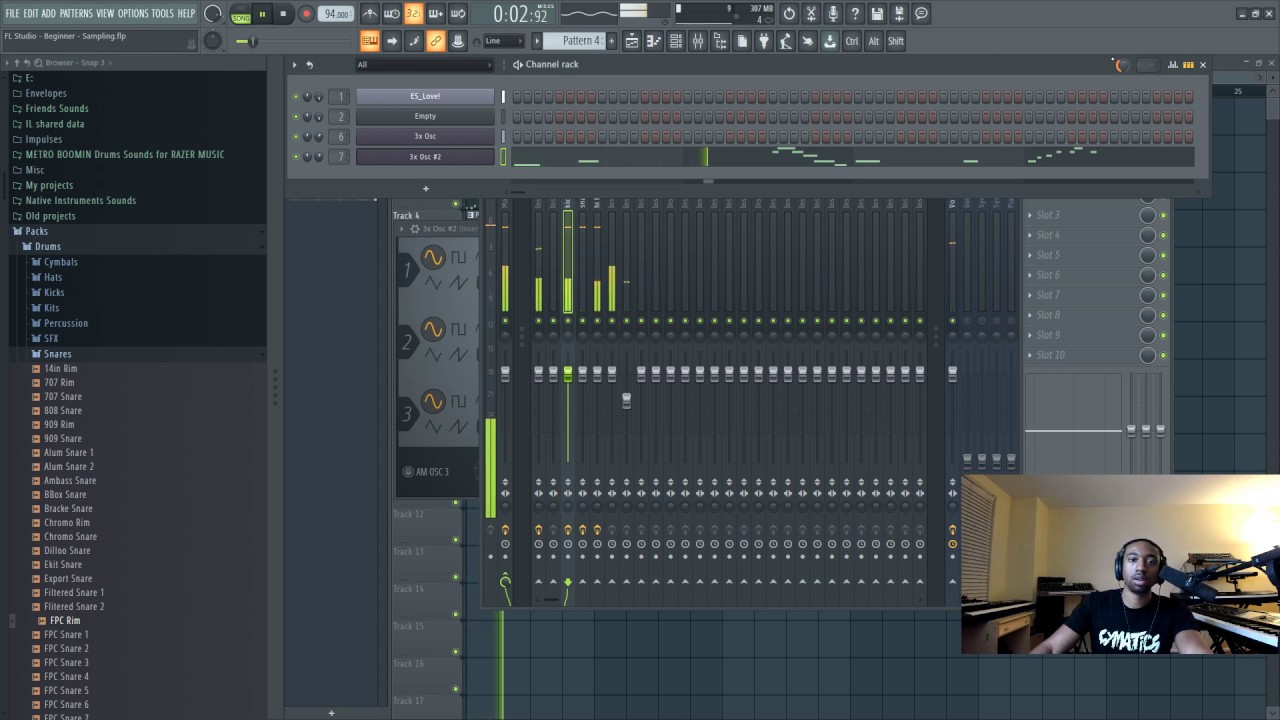Open the browser view icon
This screenshot has height=720, width=1280.
coord(720,41)
